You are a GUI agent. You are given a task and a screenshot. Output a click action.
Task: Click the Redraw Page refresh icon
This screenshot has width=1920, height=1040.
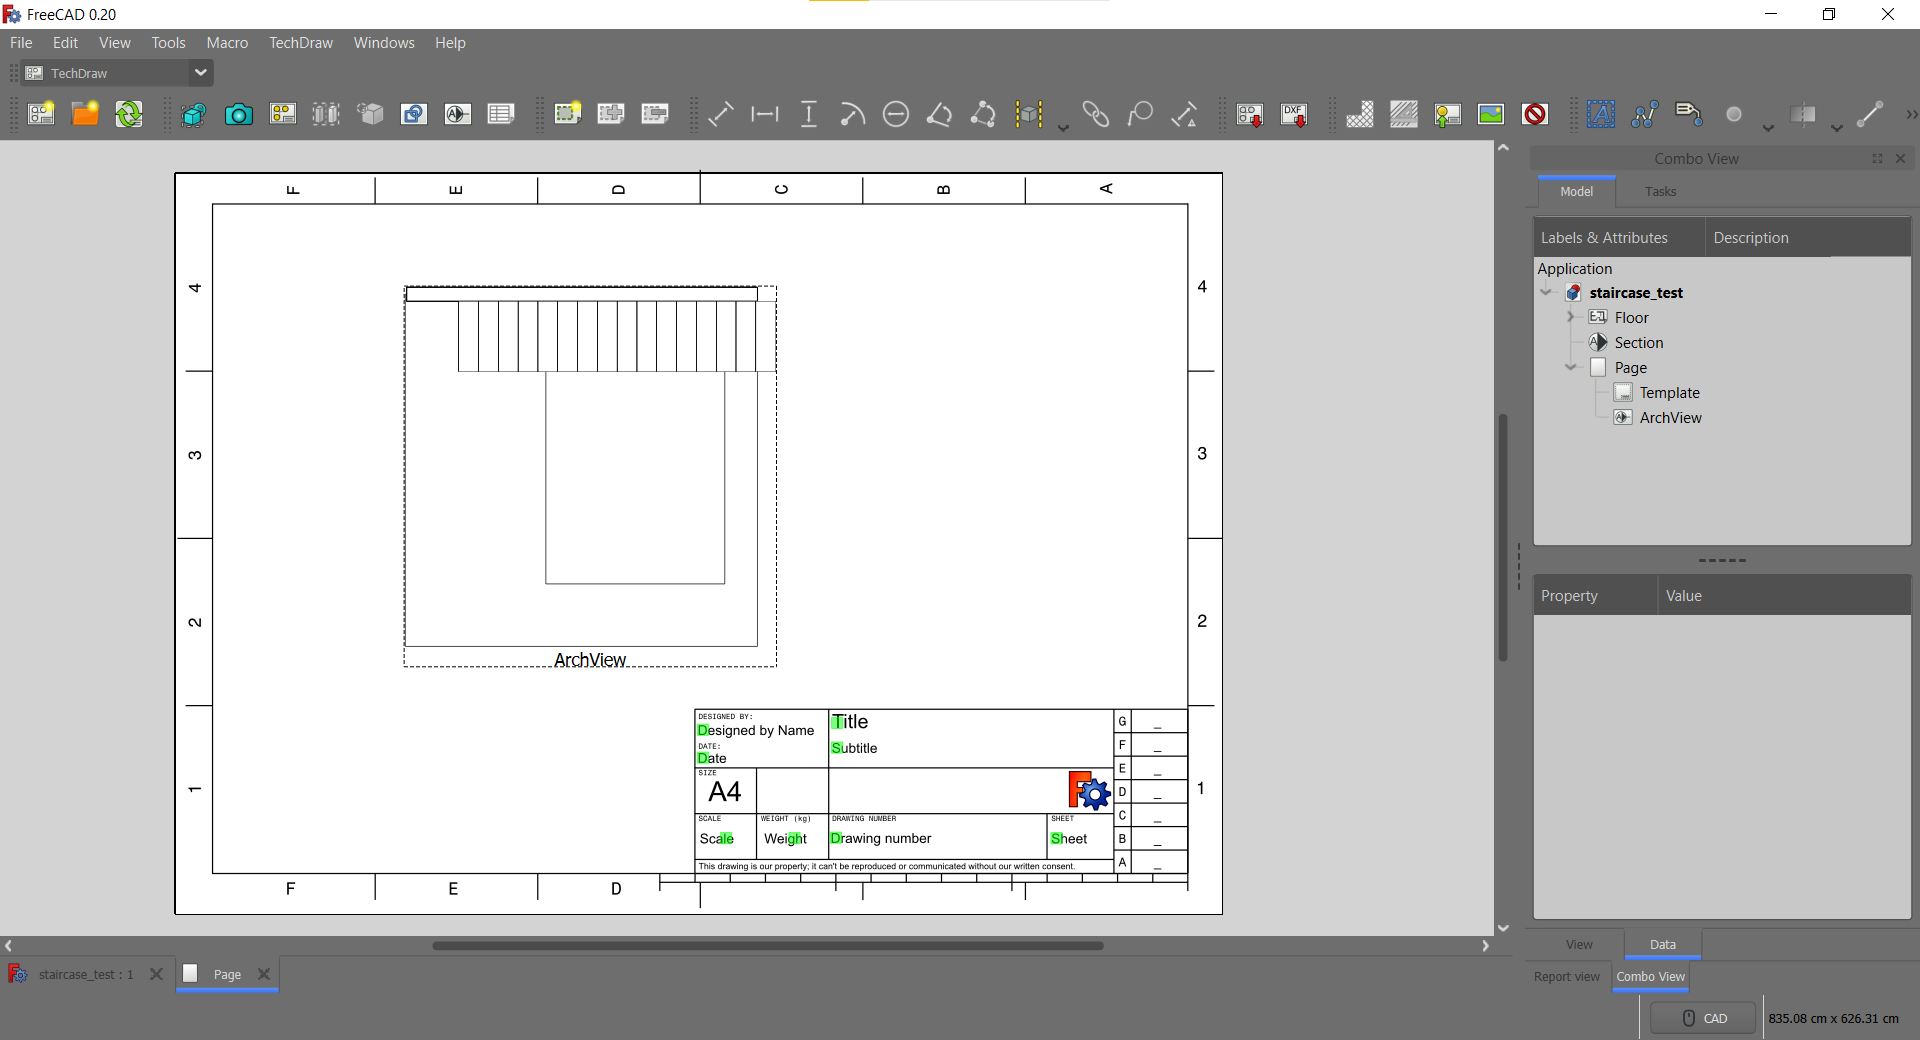(129, 114)
